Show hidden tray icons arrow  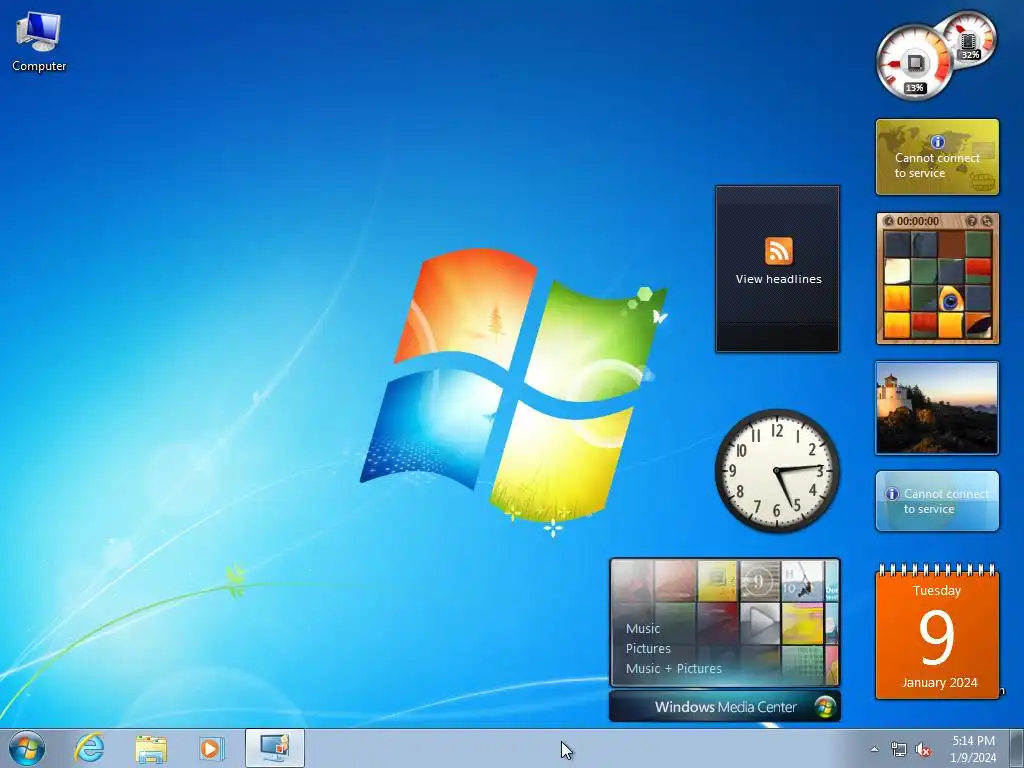coord(875,749)
